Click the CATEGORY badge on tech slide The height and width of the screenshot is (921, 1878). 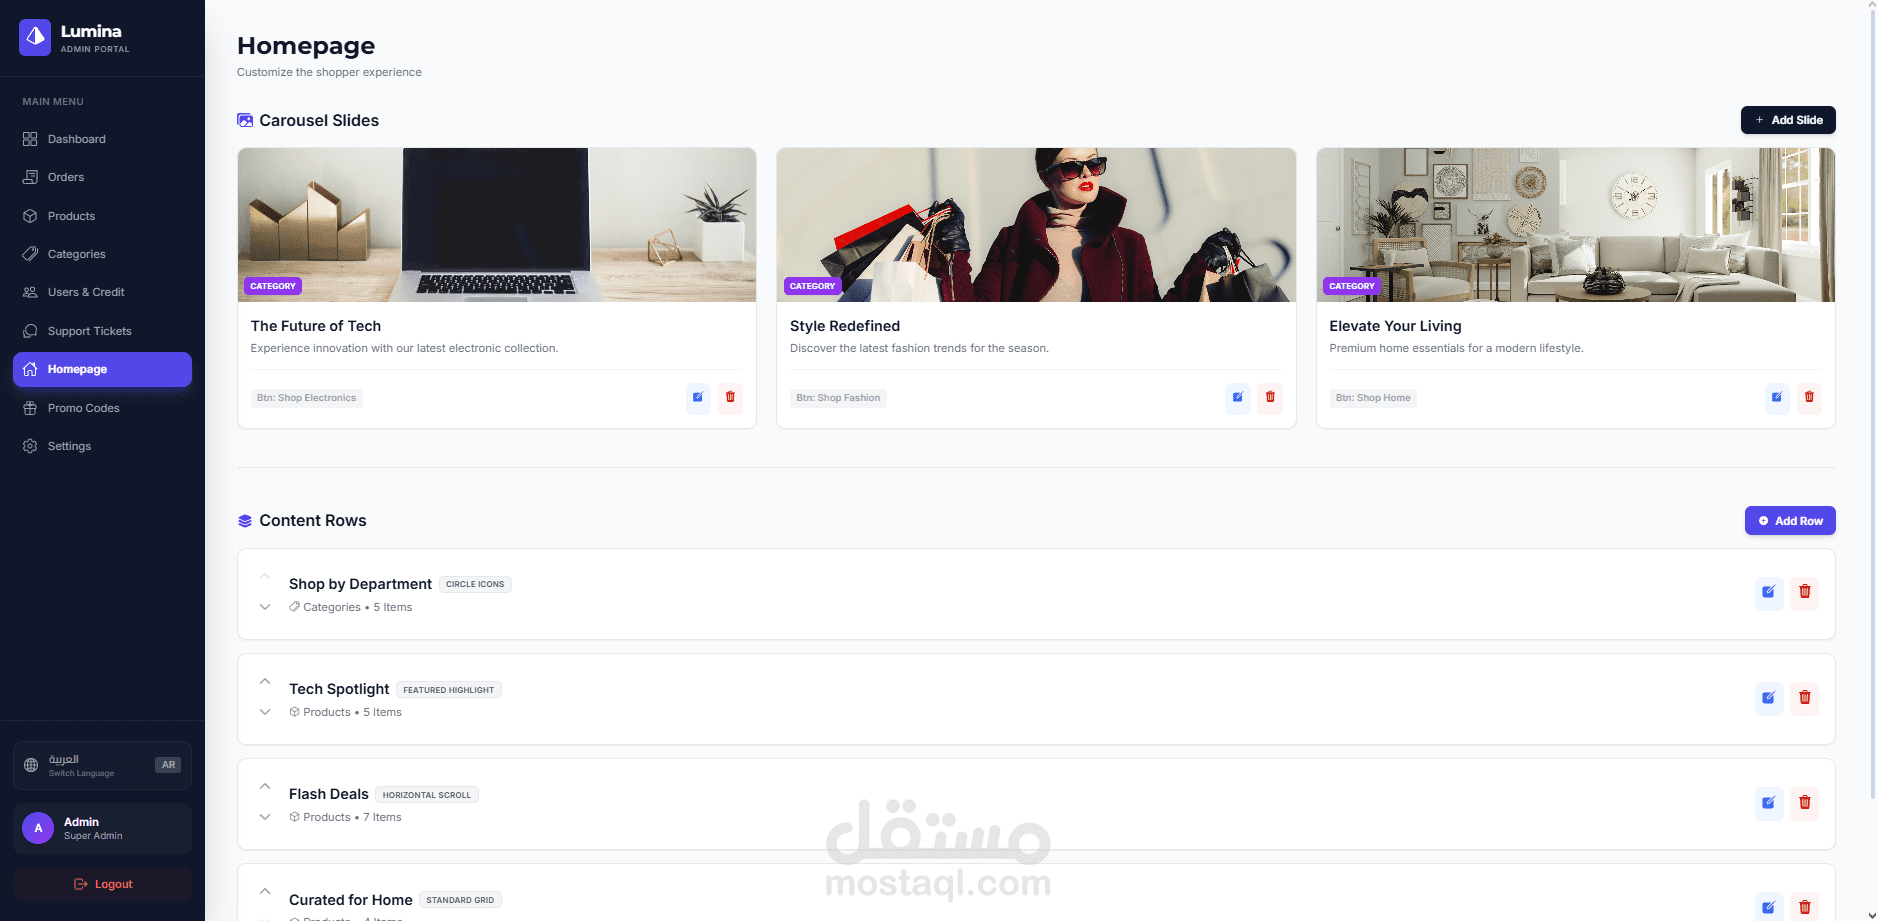click(273, 286)
